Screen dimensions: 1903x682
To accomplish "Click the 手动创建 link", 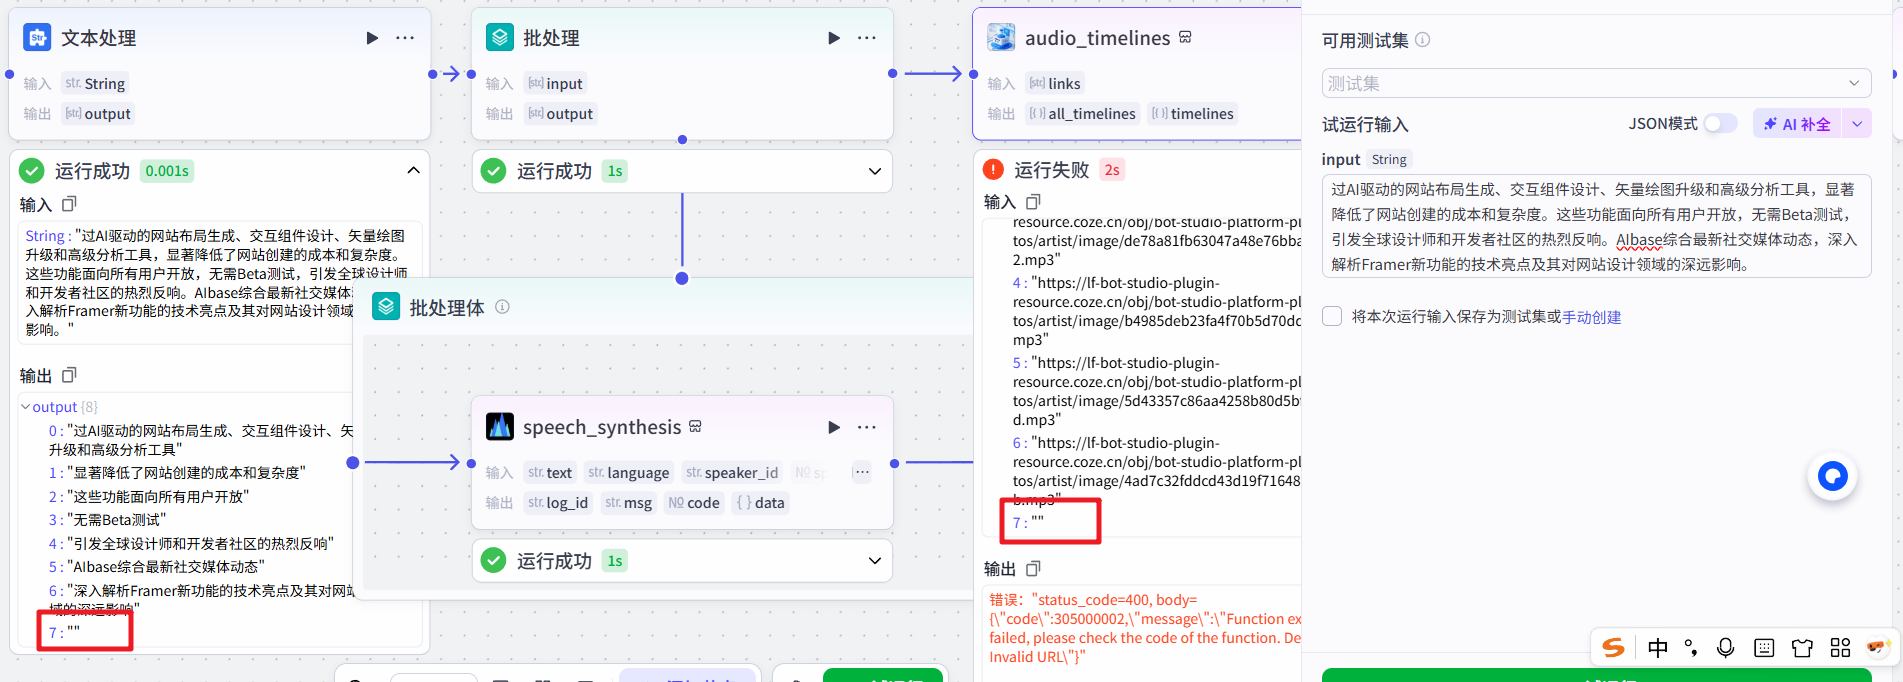I will point(1591,317).
